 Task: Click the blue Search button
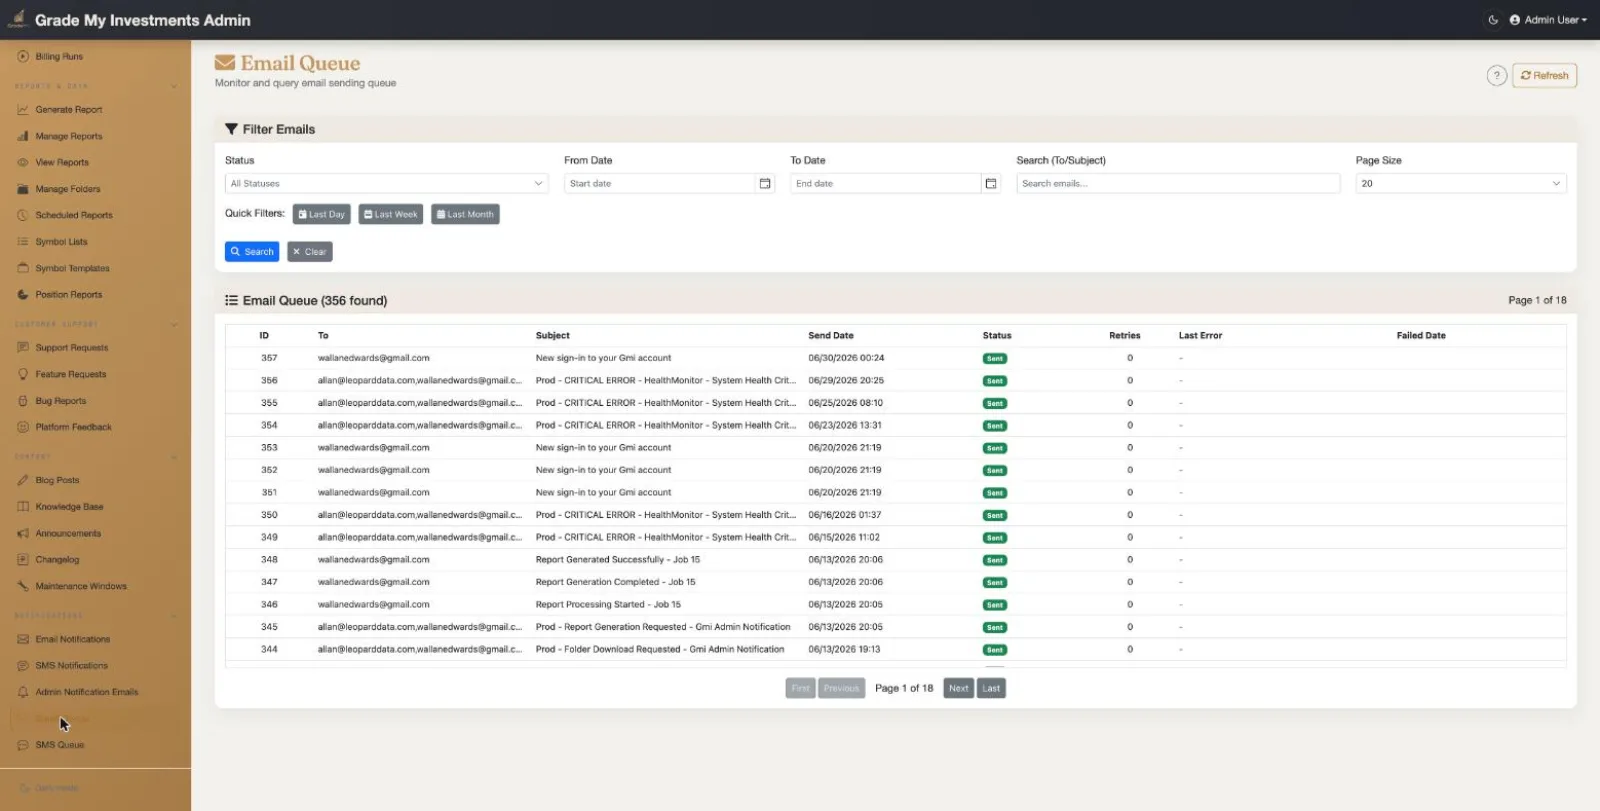pos(252,252)
